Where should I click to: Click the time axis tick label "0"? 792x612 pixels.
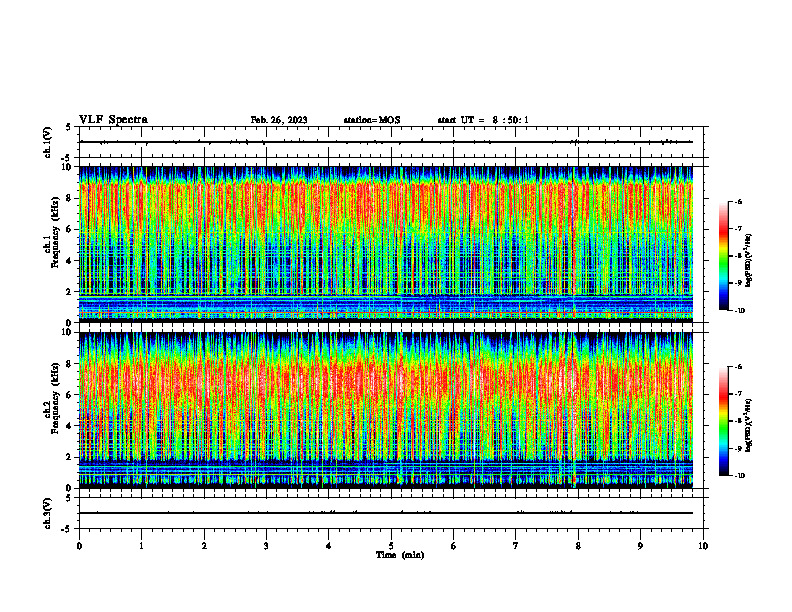point(79,546)
